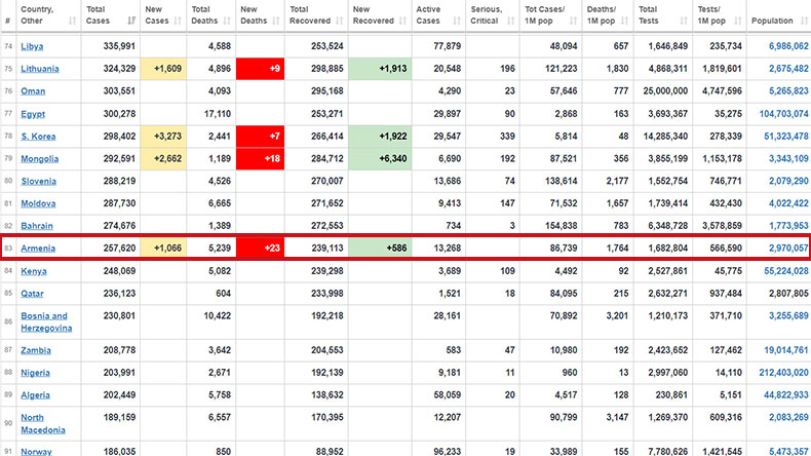Sort table by New Cases sort icon
The width and height of the screenshot is (811, 456).
[x=178, y=21]
